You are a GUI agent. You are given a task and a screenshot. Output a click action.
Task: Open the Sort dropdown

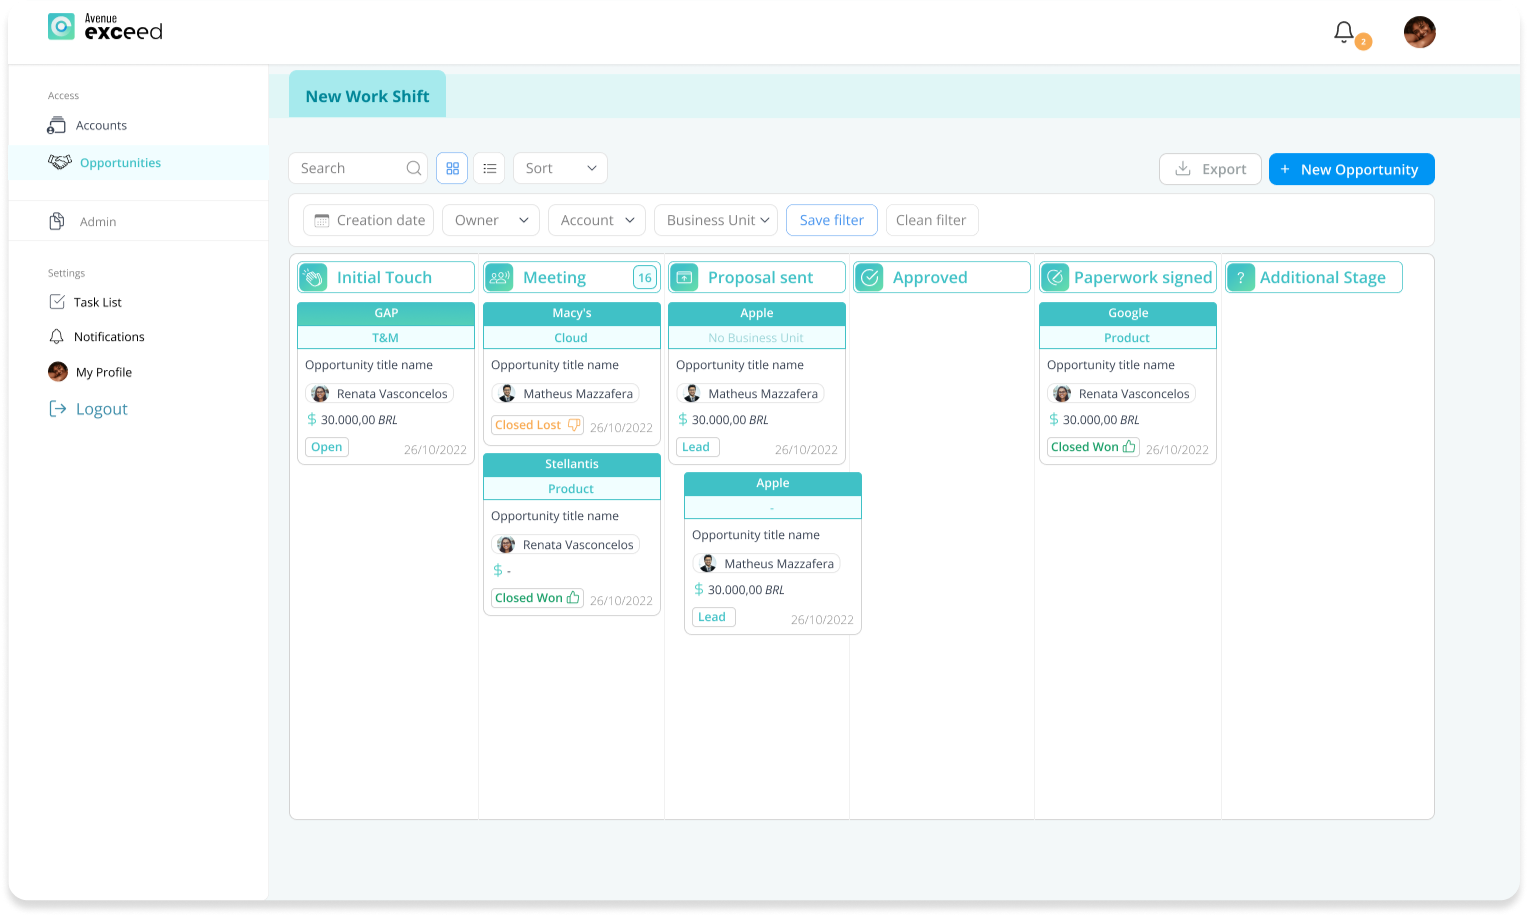(x=560, y=168)
